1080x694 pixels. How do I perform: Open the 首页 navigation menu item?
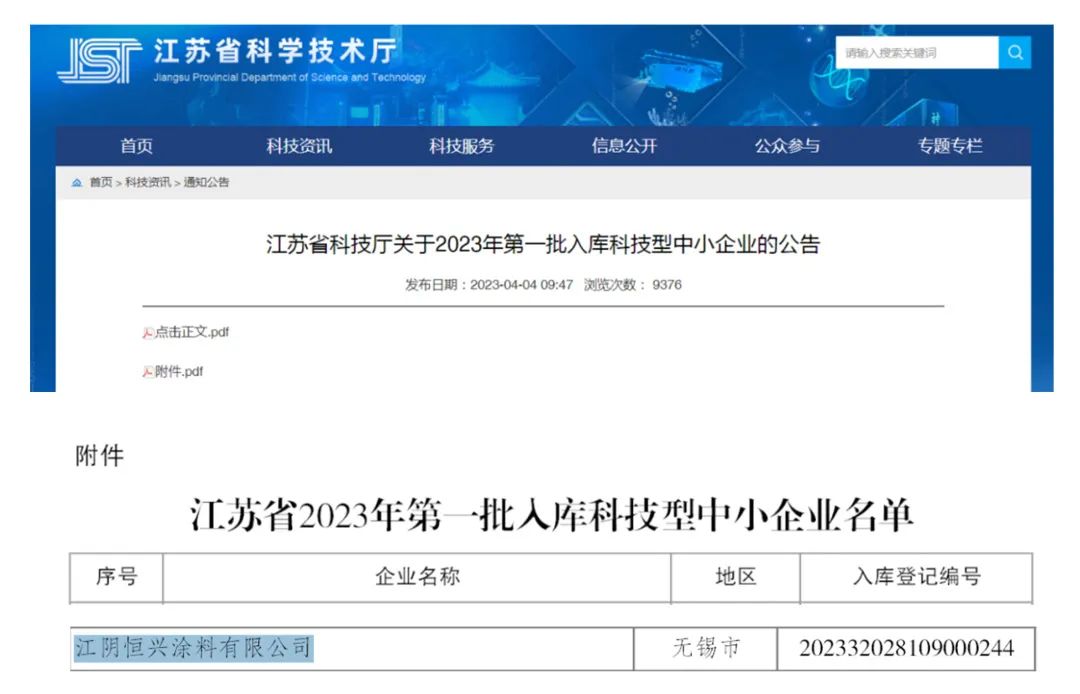(x=137, y=146)
